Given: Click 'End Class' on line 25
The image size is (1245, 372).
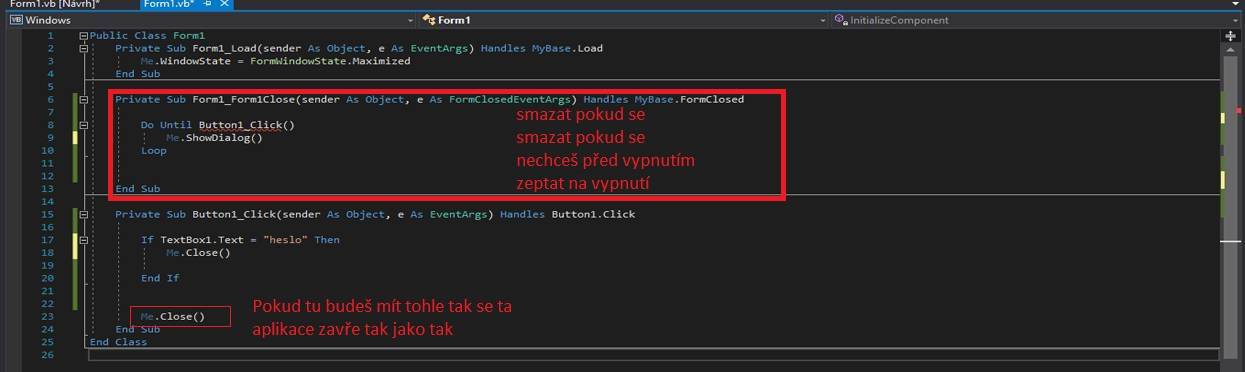Looking at the screenshot, I should point(118,342).
